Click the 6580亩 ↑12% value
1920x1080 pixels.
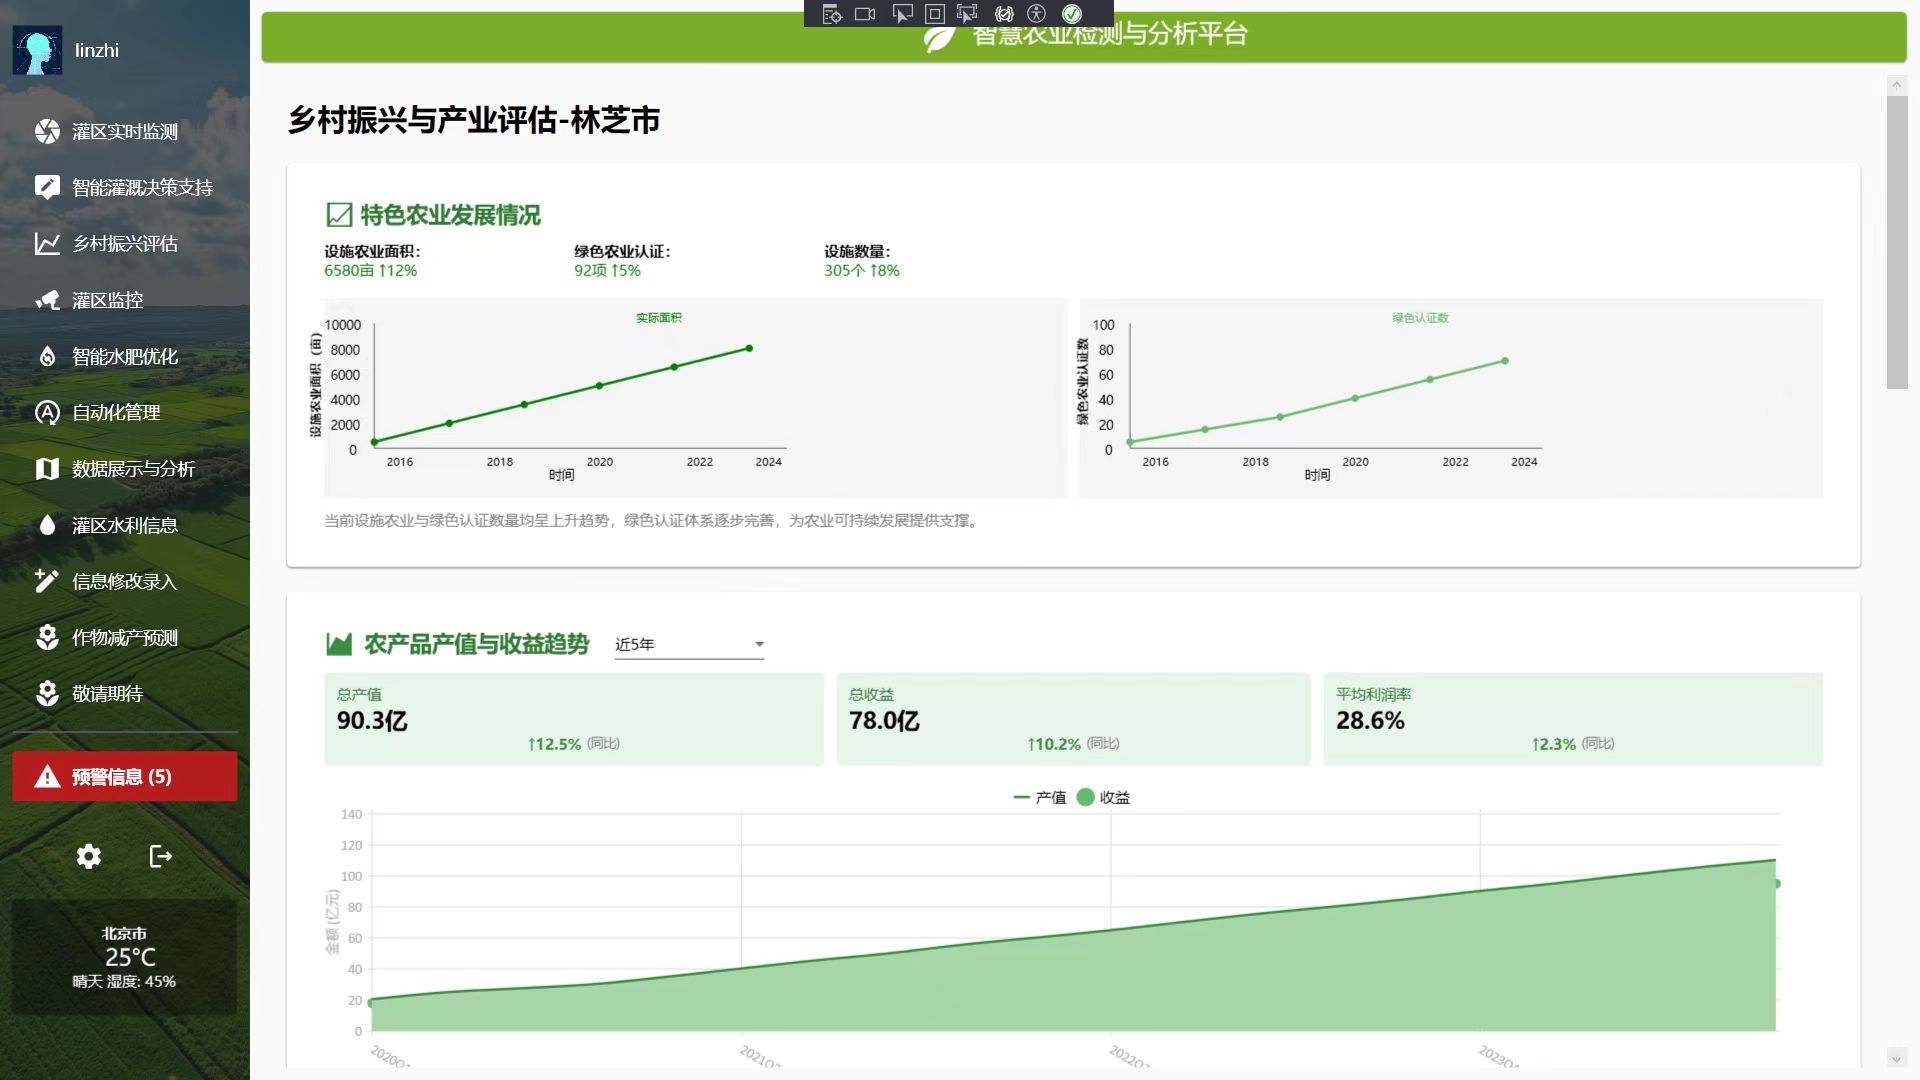pyautogui.click(x=370, y=271)
